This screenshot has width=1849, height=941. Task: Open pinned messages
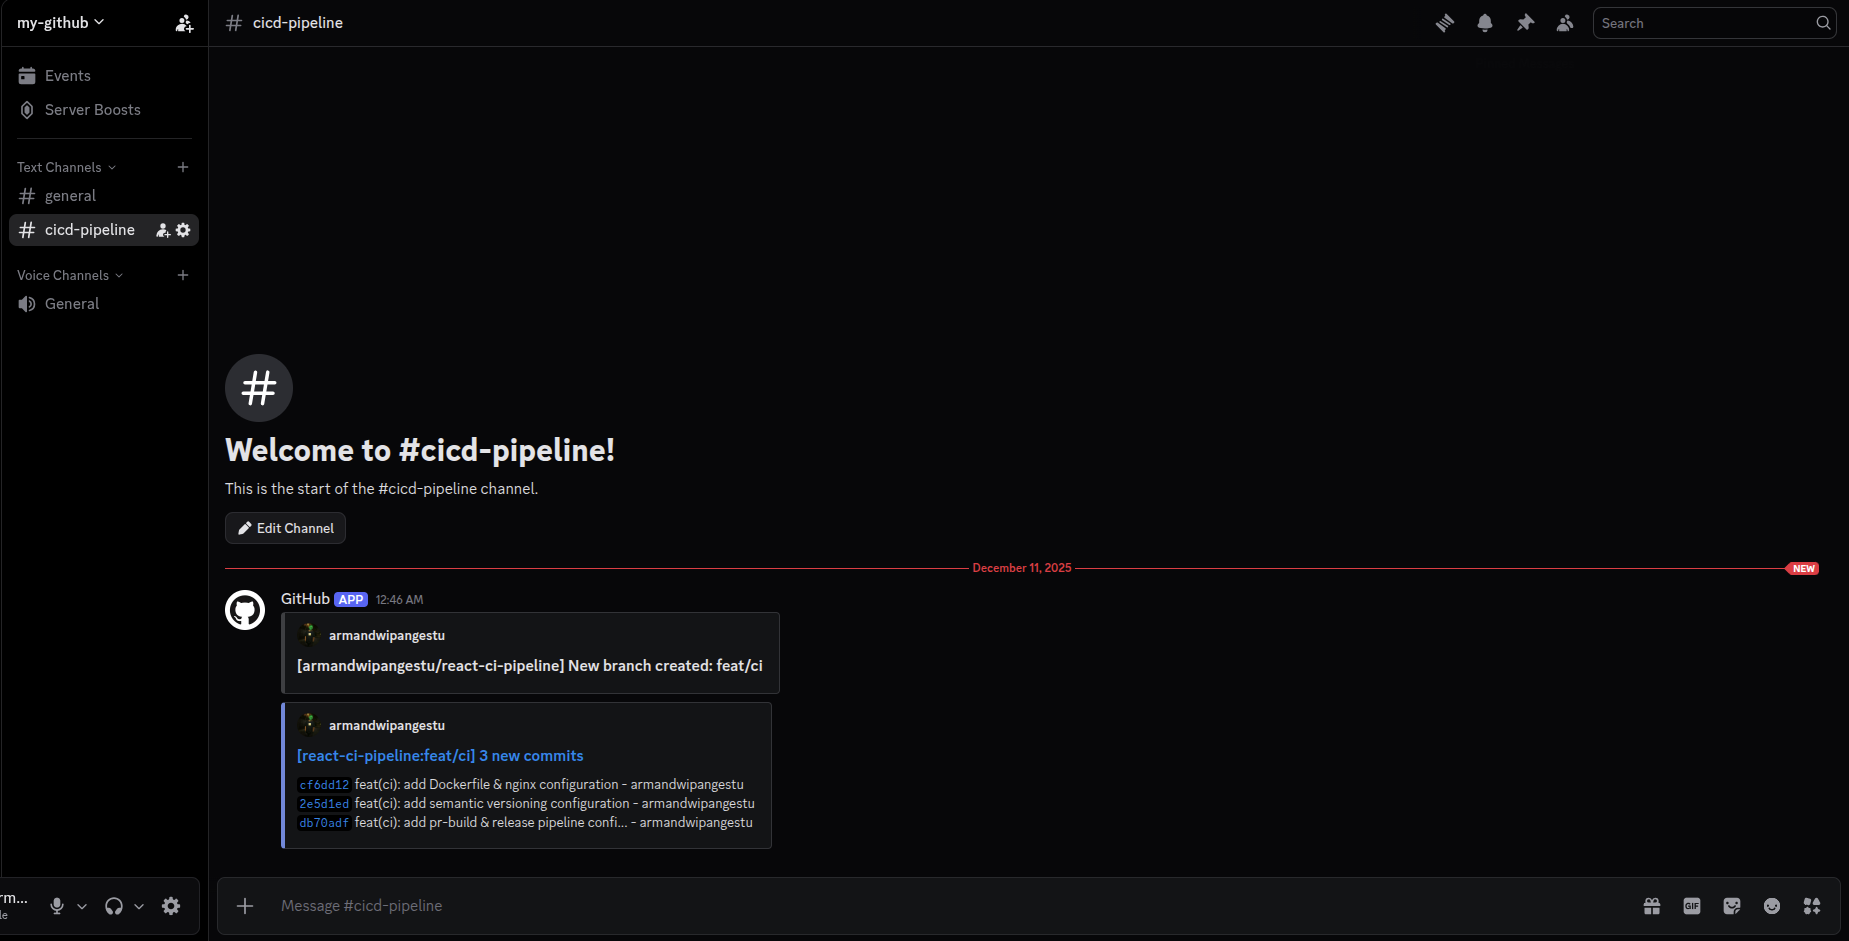click(1524, 22)
